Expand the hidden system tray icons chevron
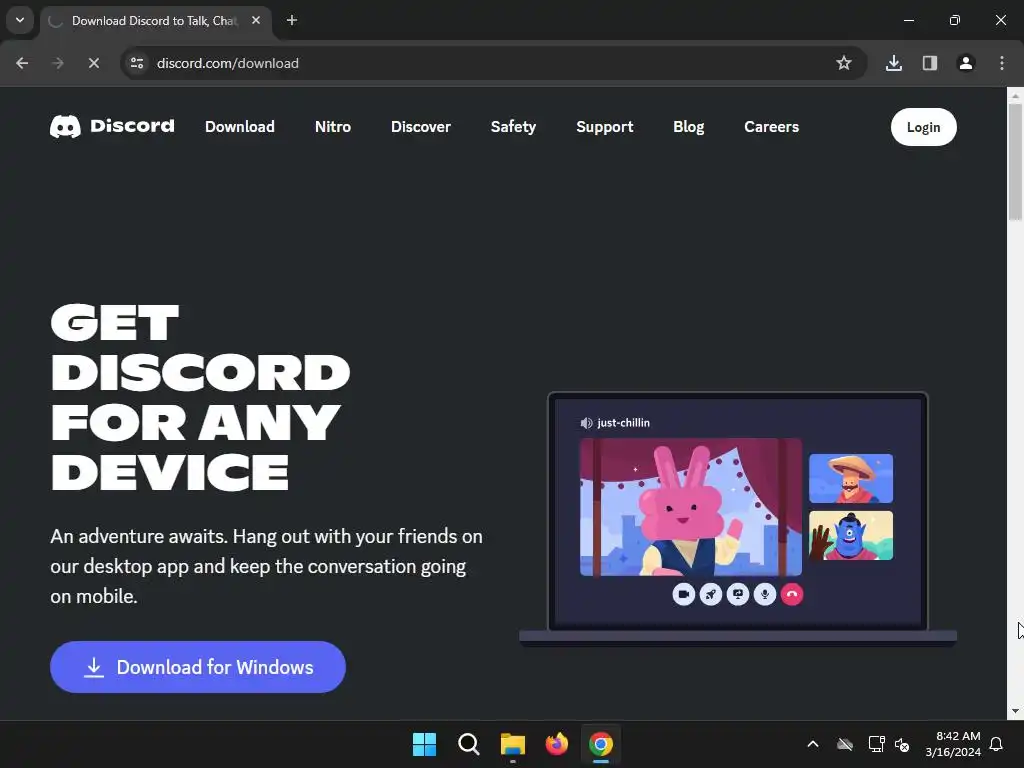 click(x=813, y=744)
